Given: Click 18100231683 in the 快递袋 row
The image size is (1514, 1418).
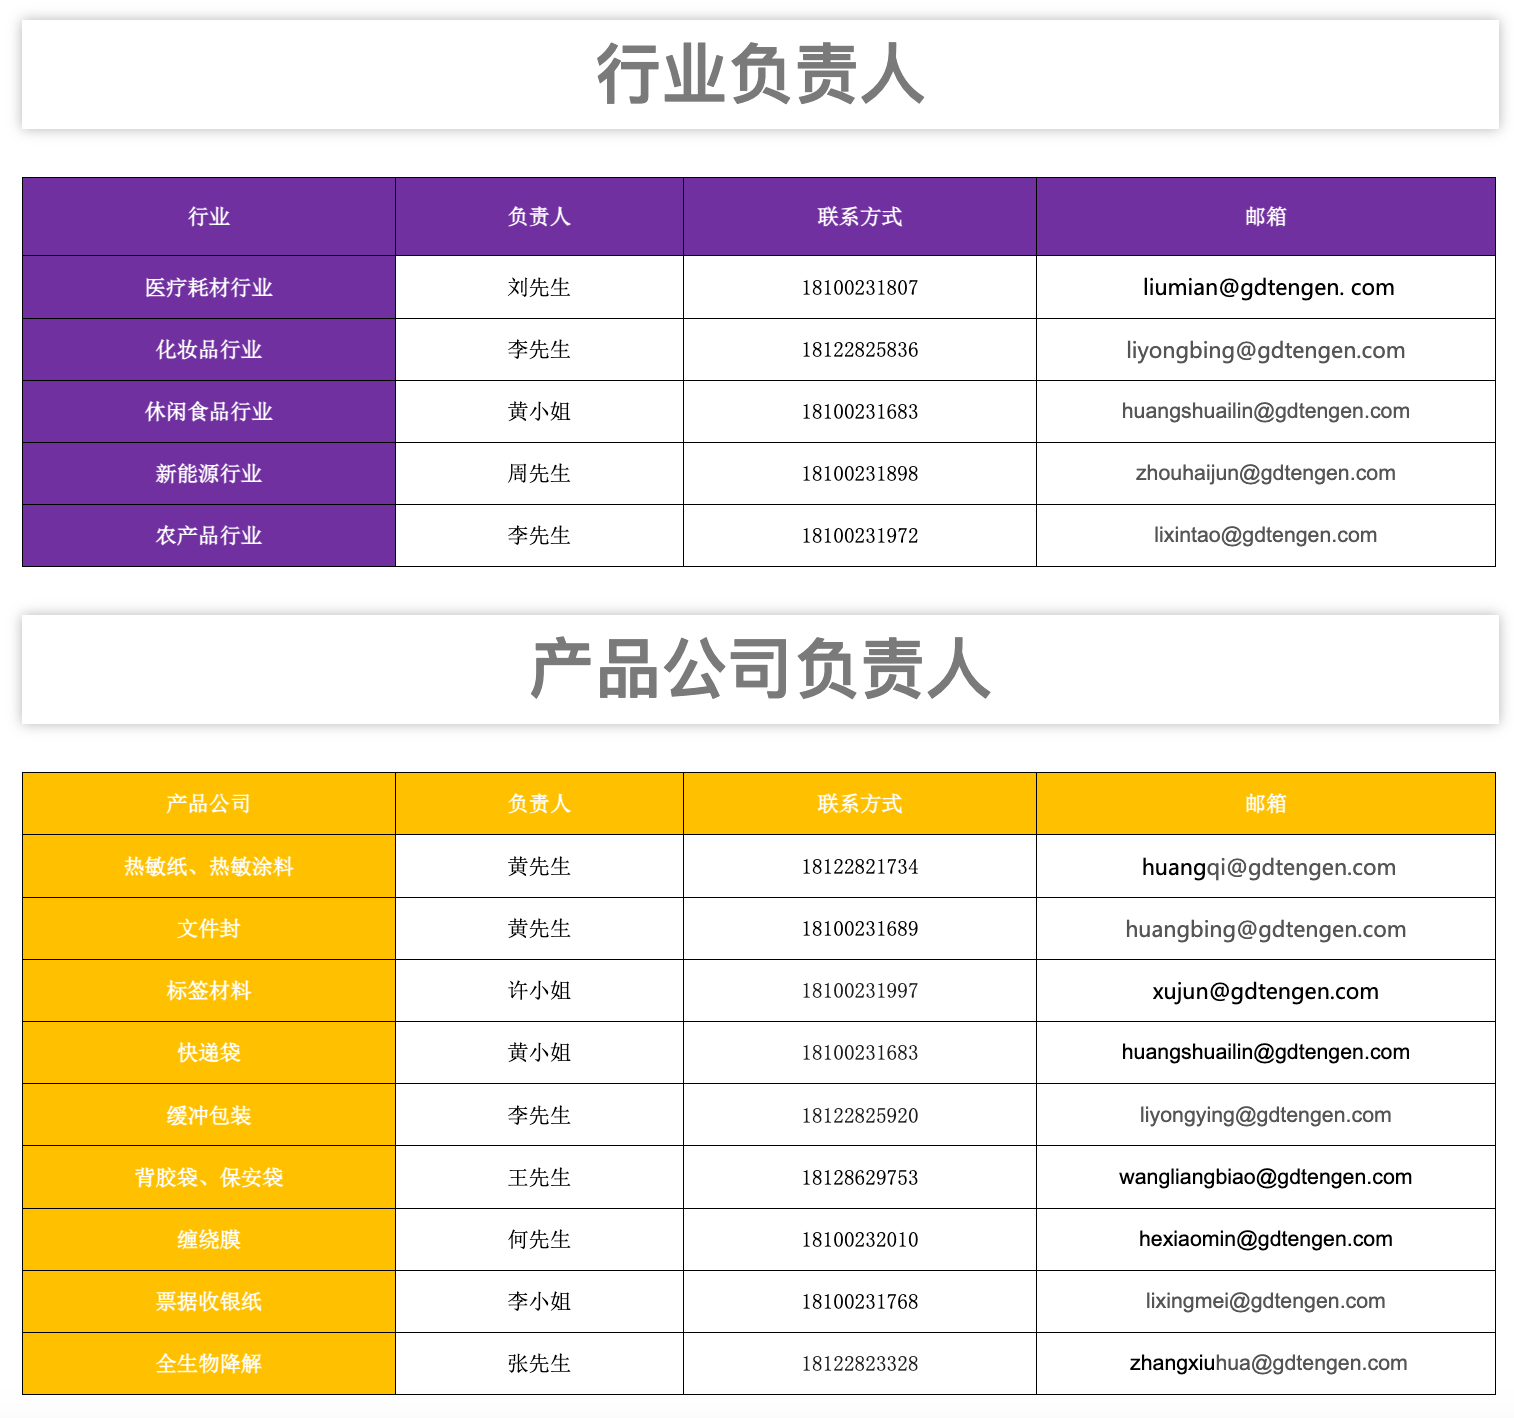Looking at the screenshot, I should pos(860,1053).
